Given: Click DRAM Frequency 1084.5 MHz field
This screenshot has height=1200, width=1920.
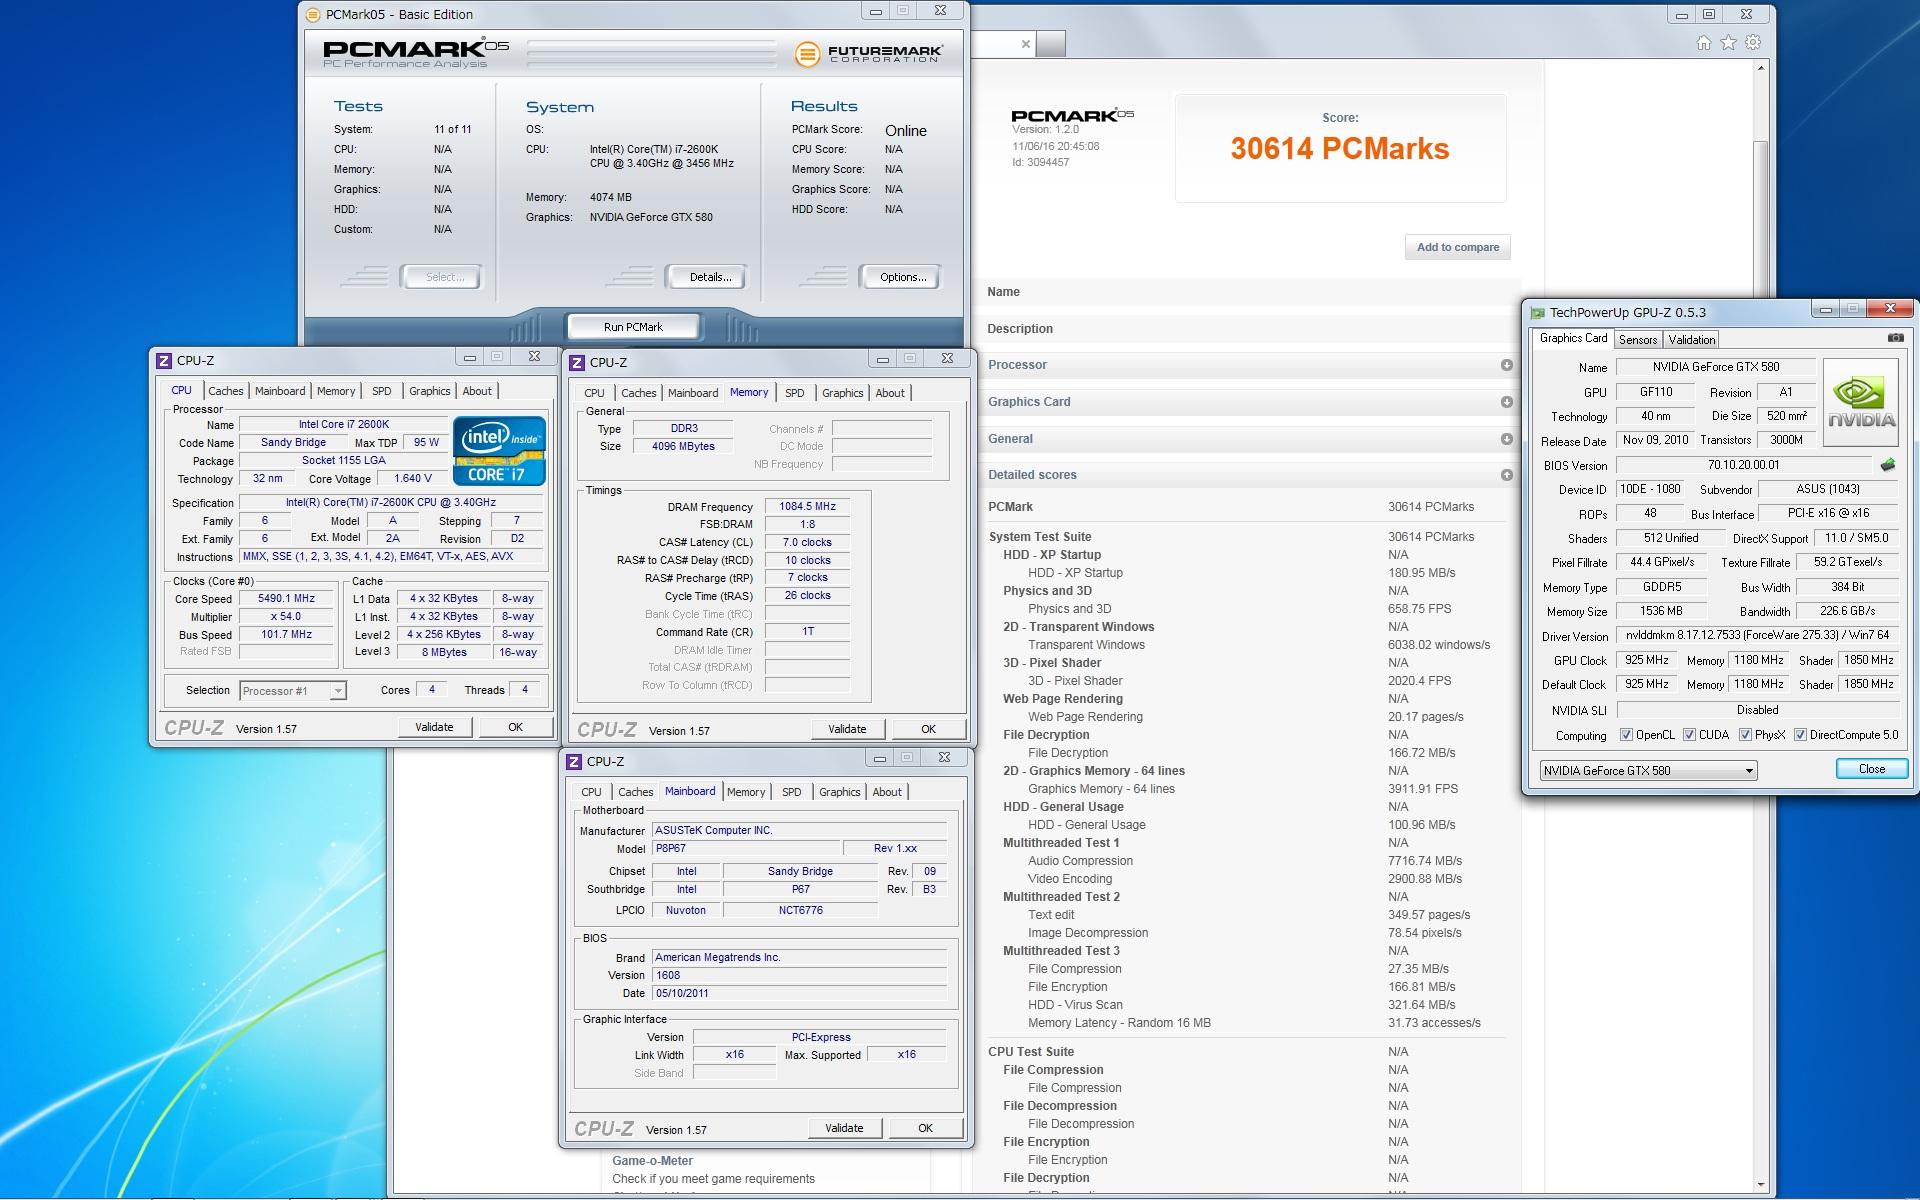Looking at the screenshot, I should 808,507.
